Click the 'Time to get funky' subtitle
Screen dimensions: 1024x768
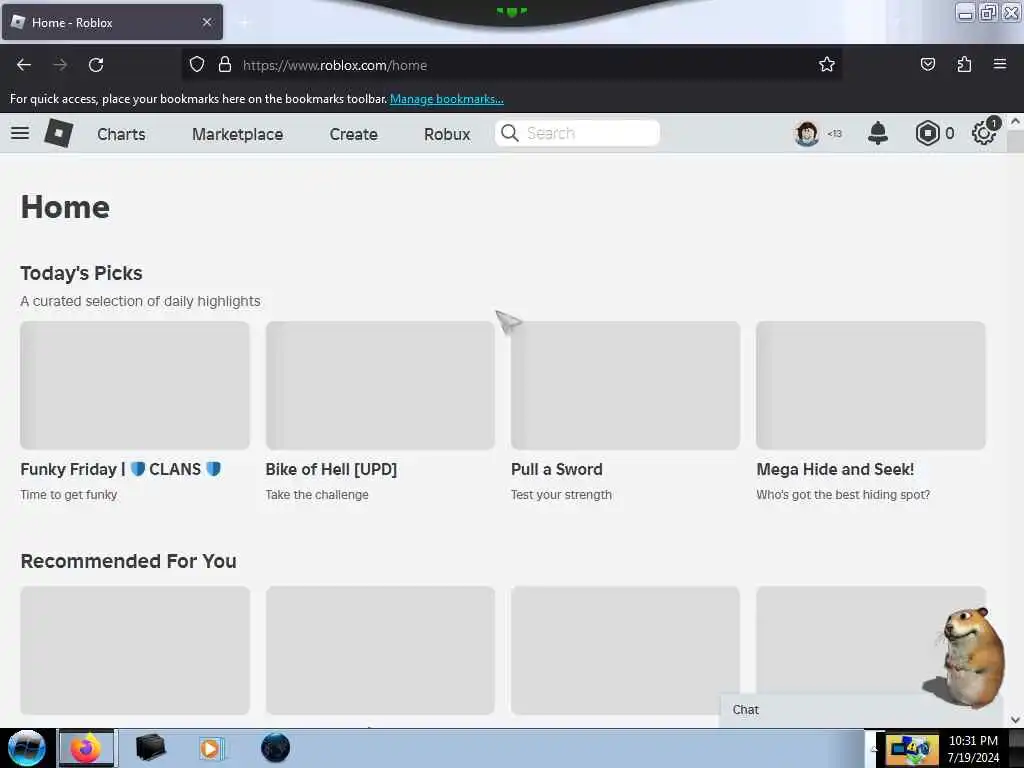click(x=69, y=494)
